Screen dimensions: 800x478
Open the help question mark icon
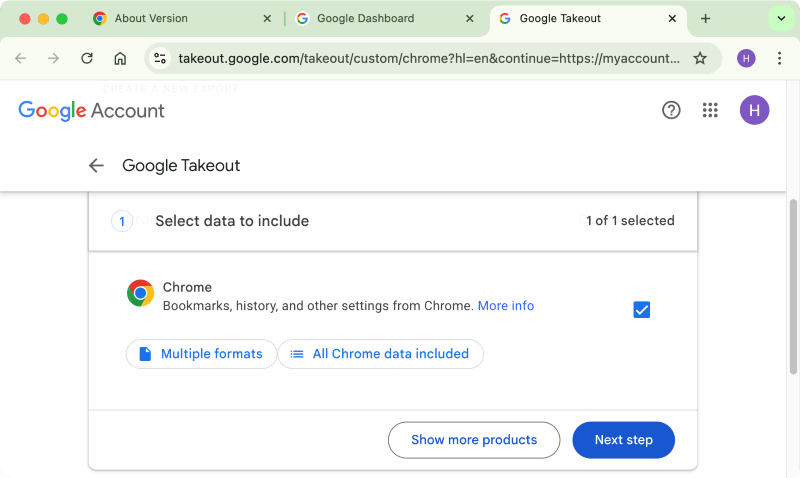[671, 110]
